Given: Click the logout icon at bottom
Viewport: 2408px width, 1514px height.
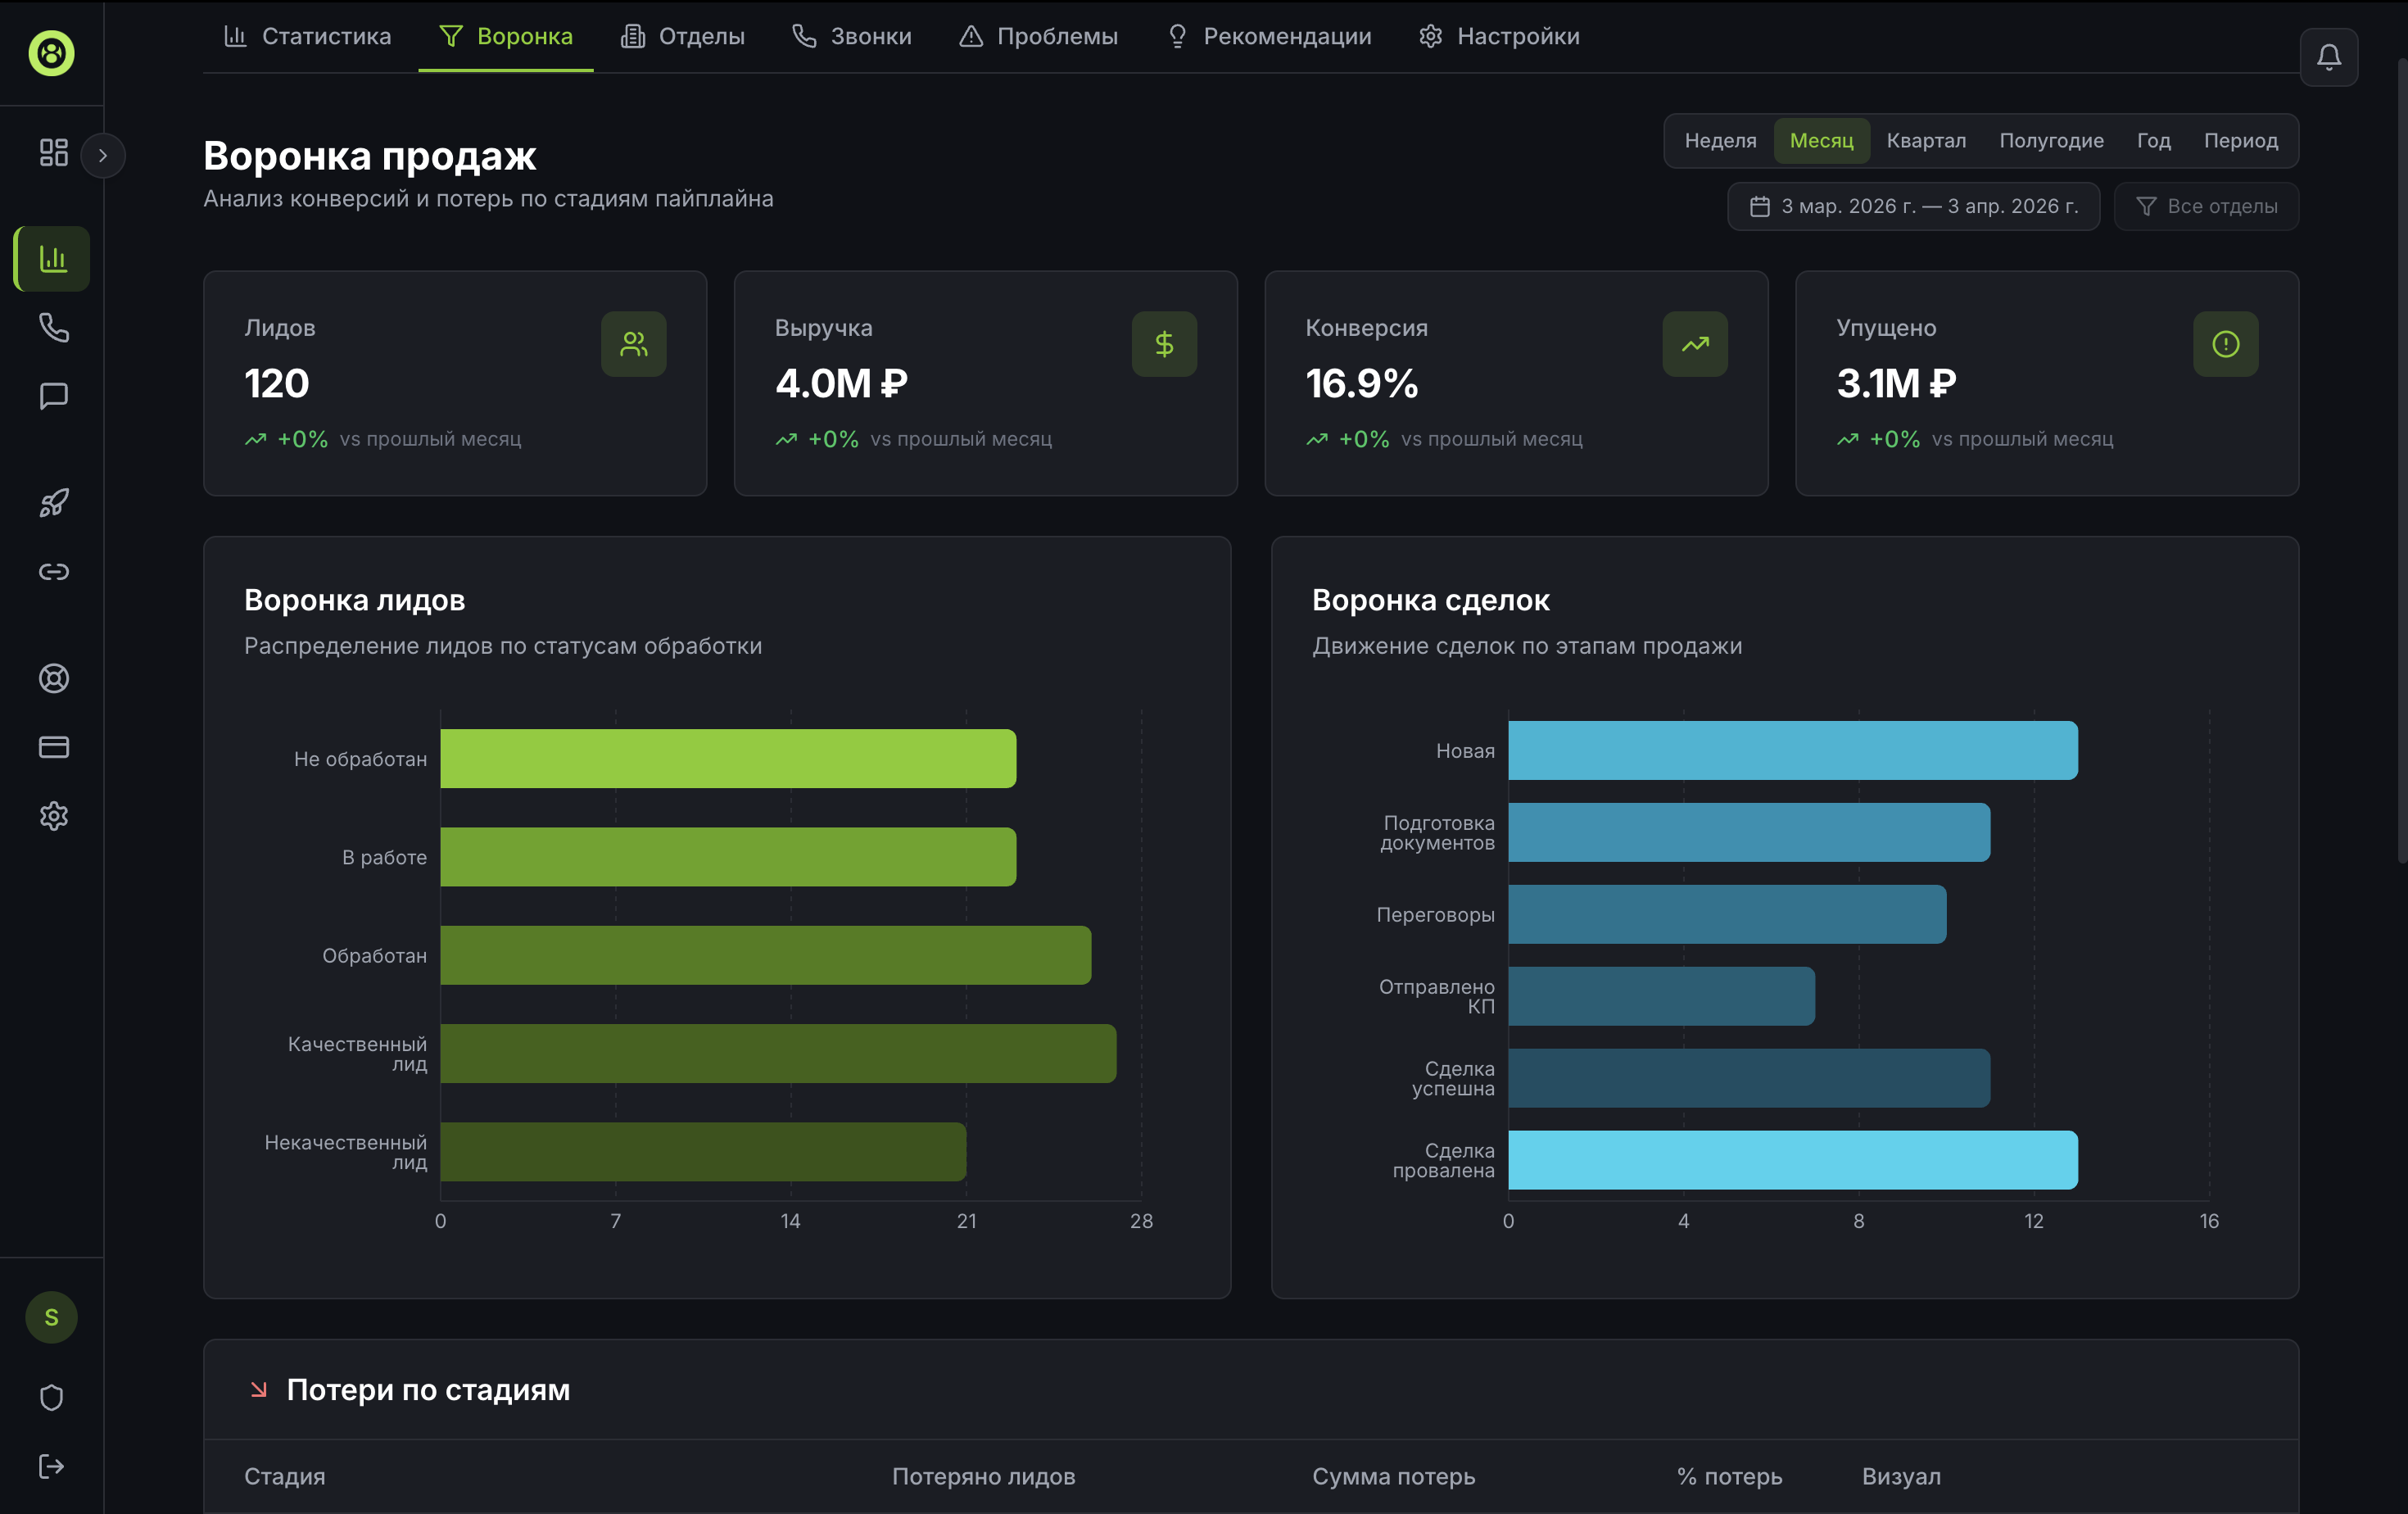Looking at the screenshot, I should tap(51, 1466).
